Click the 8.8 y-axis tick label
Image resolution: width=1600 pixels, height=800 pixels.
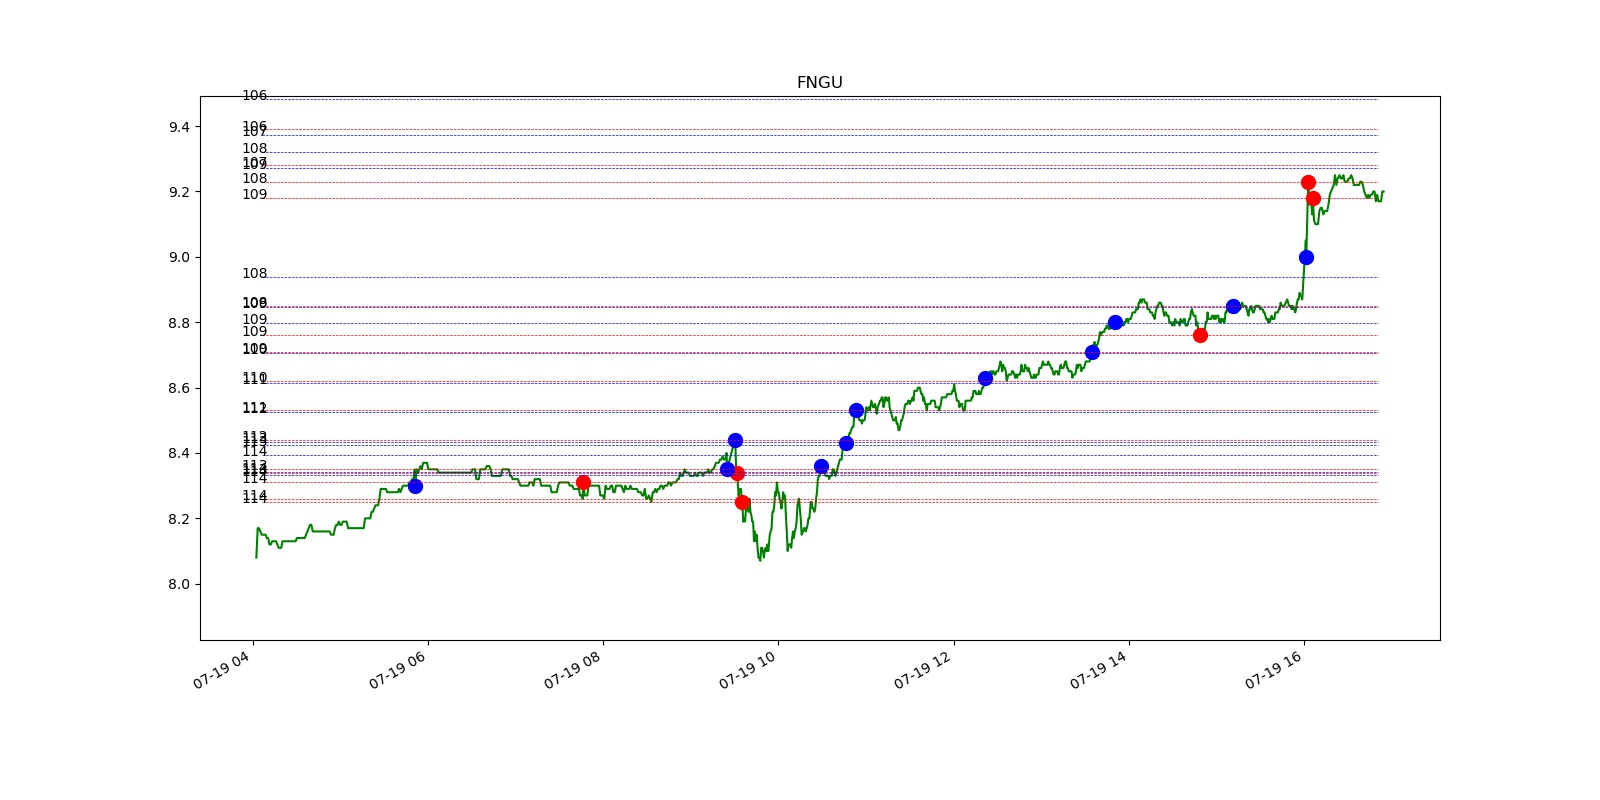coord(179,323)
